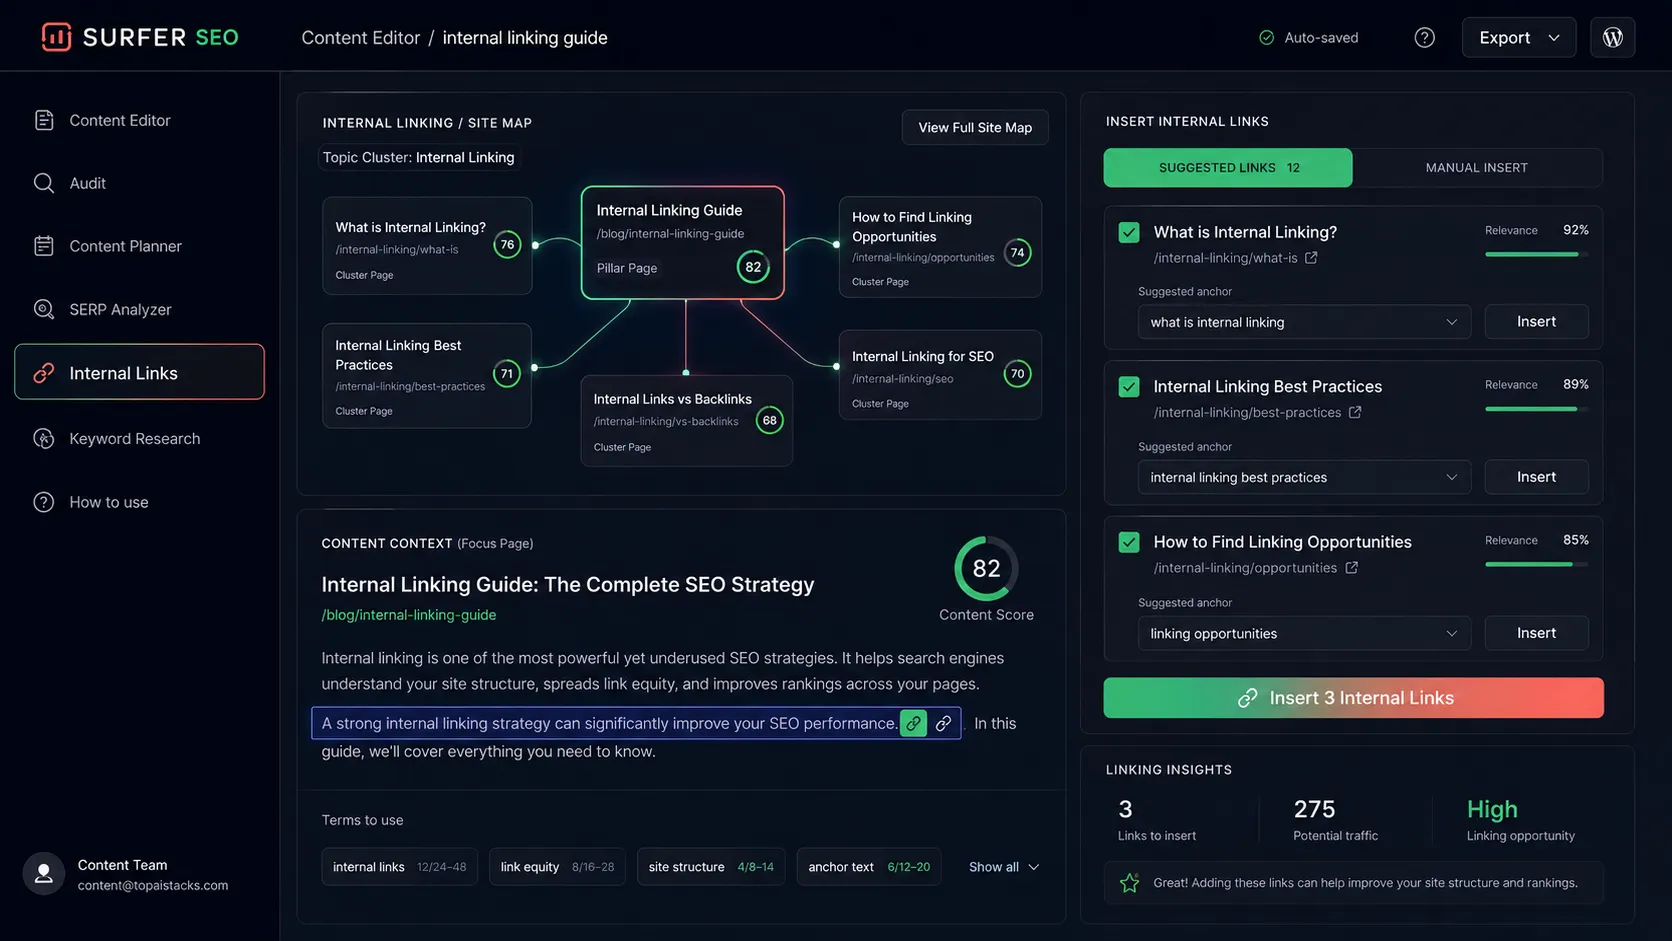Viewport: 1672px width, 941px height.
Task: Switch to Manual Insert tab
Action: [x=1476, y=168]
